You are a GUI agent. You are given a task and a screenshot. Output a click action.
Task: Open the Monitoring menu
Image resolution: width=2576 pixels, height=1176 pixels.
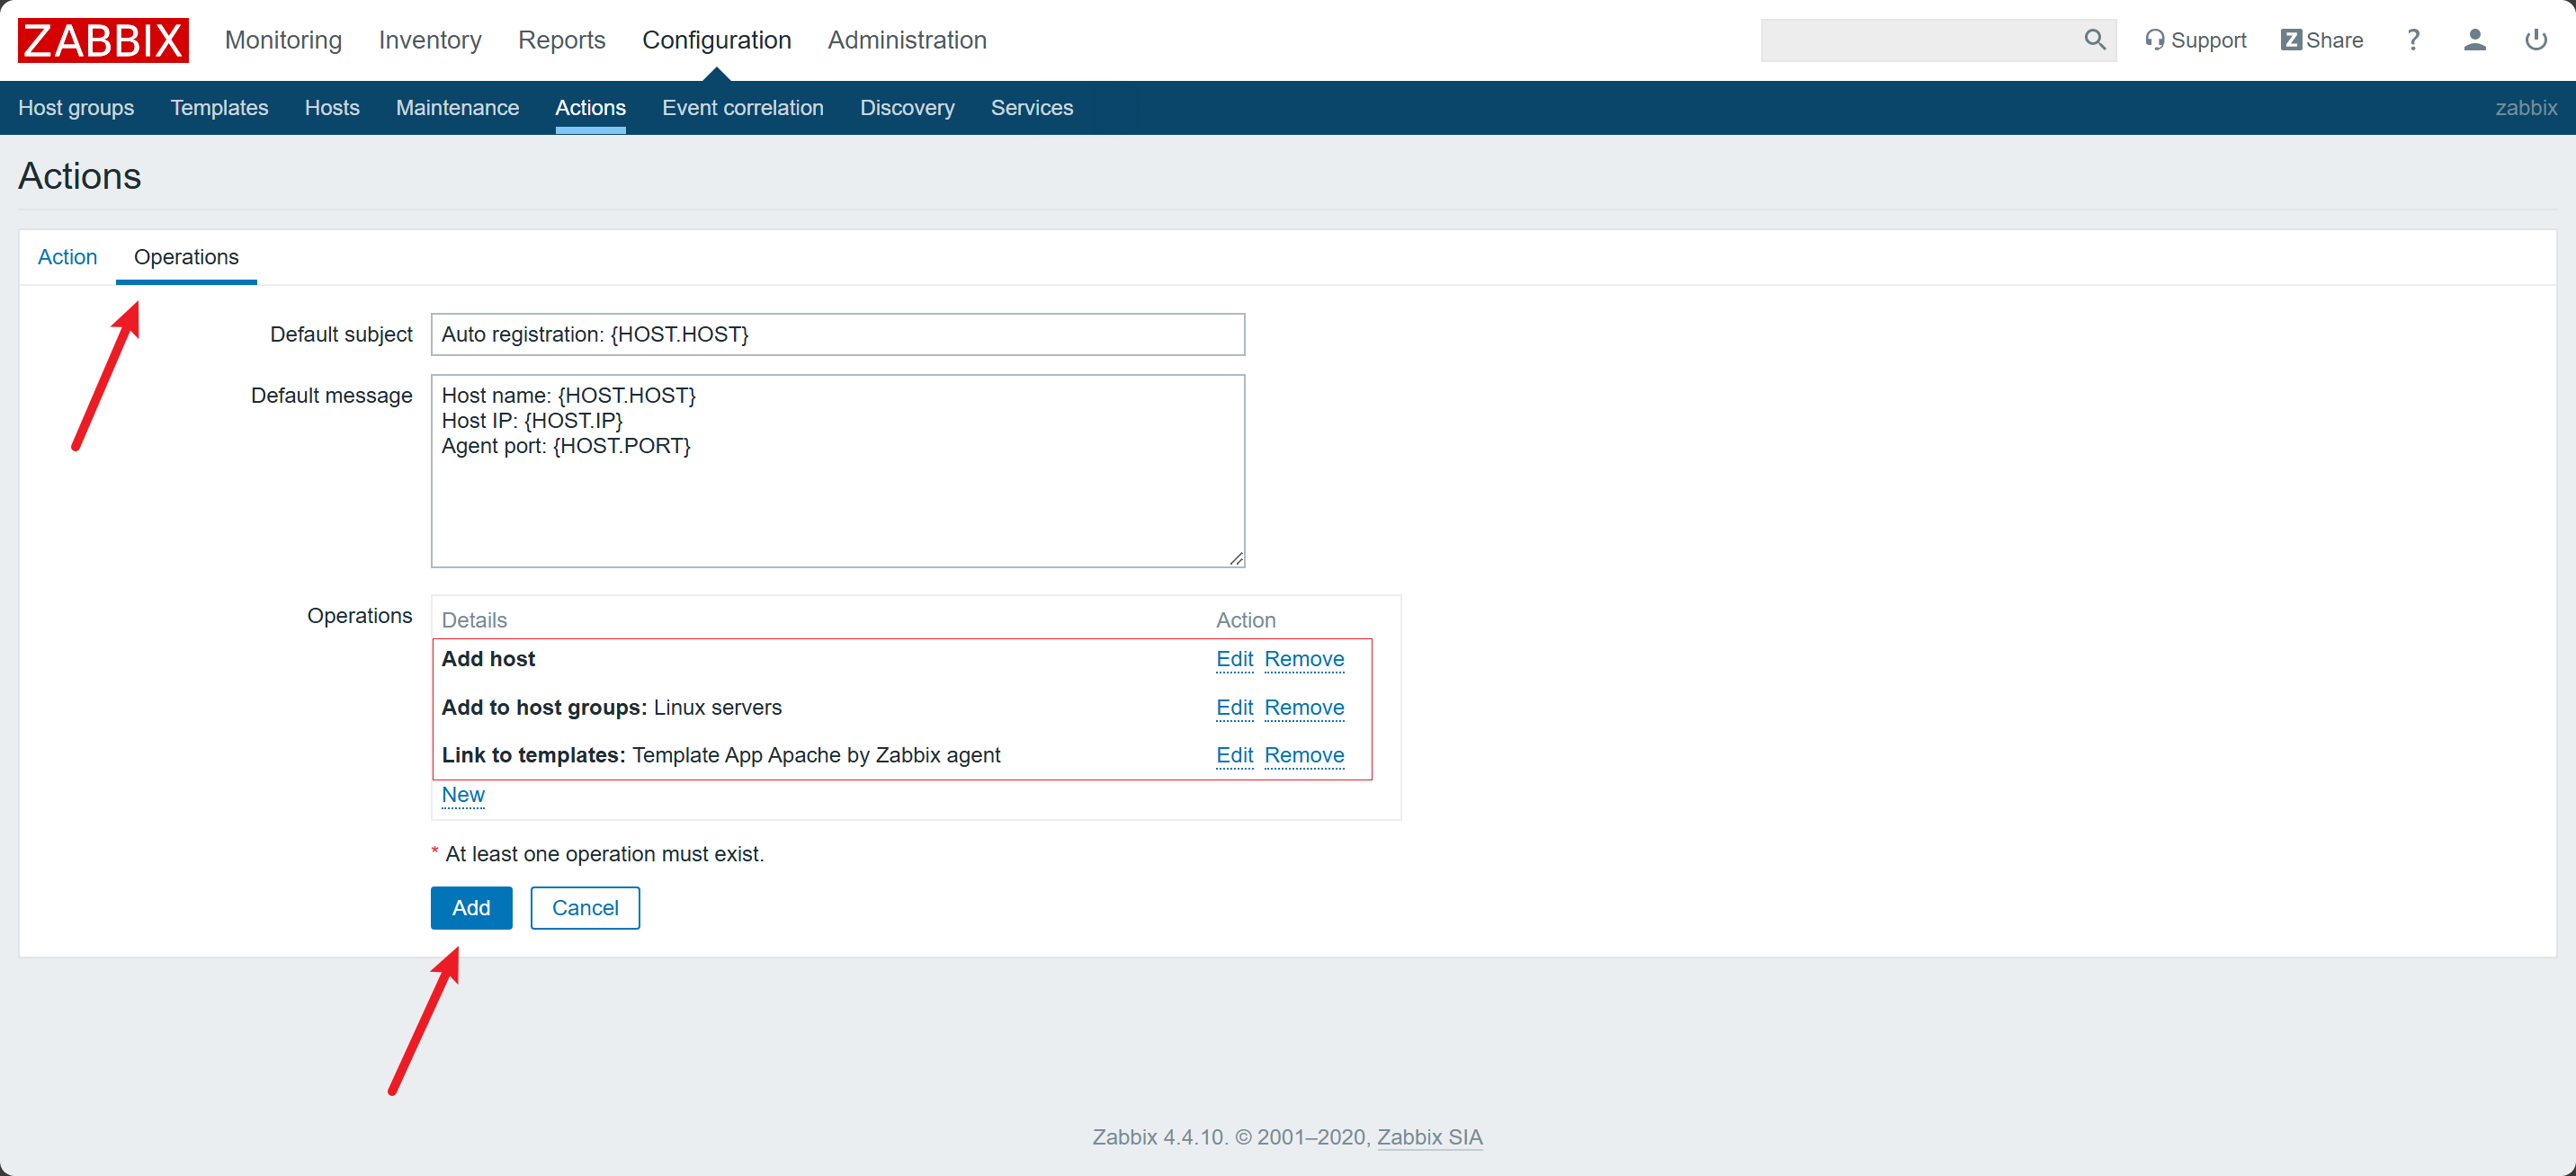[x=283, y=40]
